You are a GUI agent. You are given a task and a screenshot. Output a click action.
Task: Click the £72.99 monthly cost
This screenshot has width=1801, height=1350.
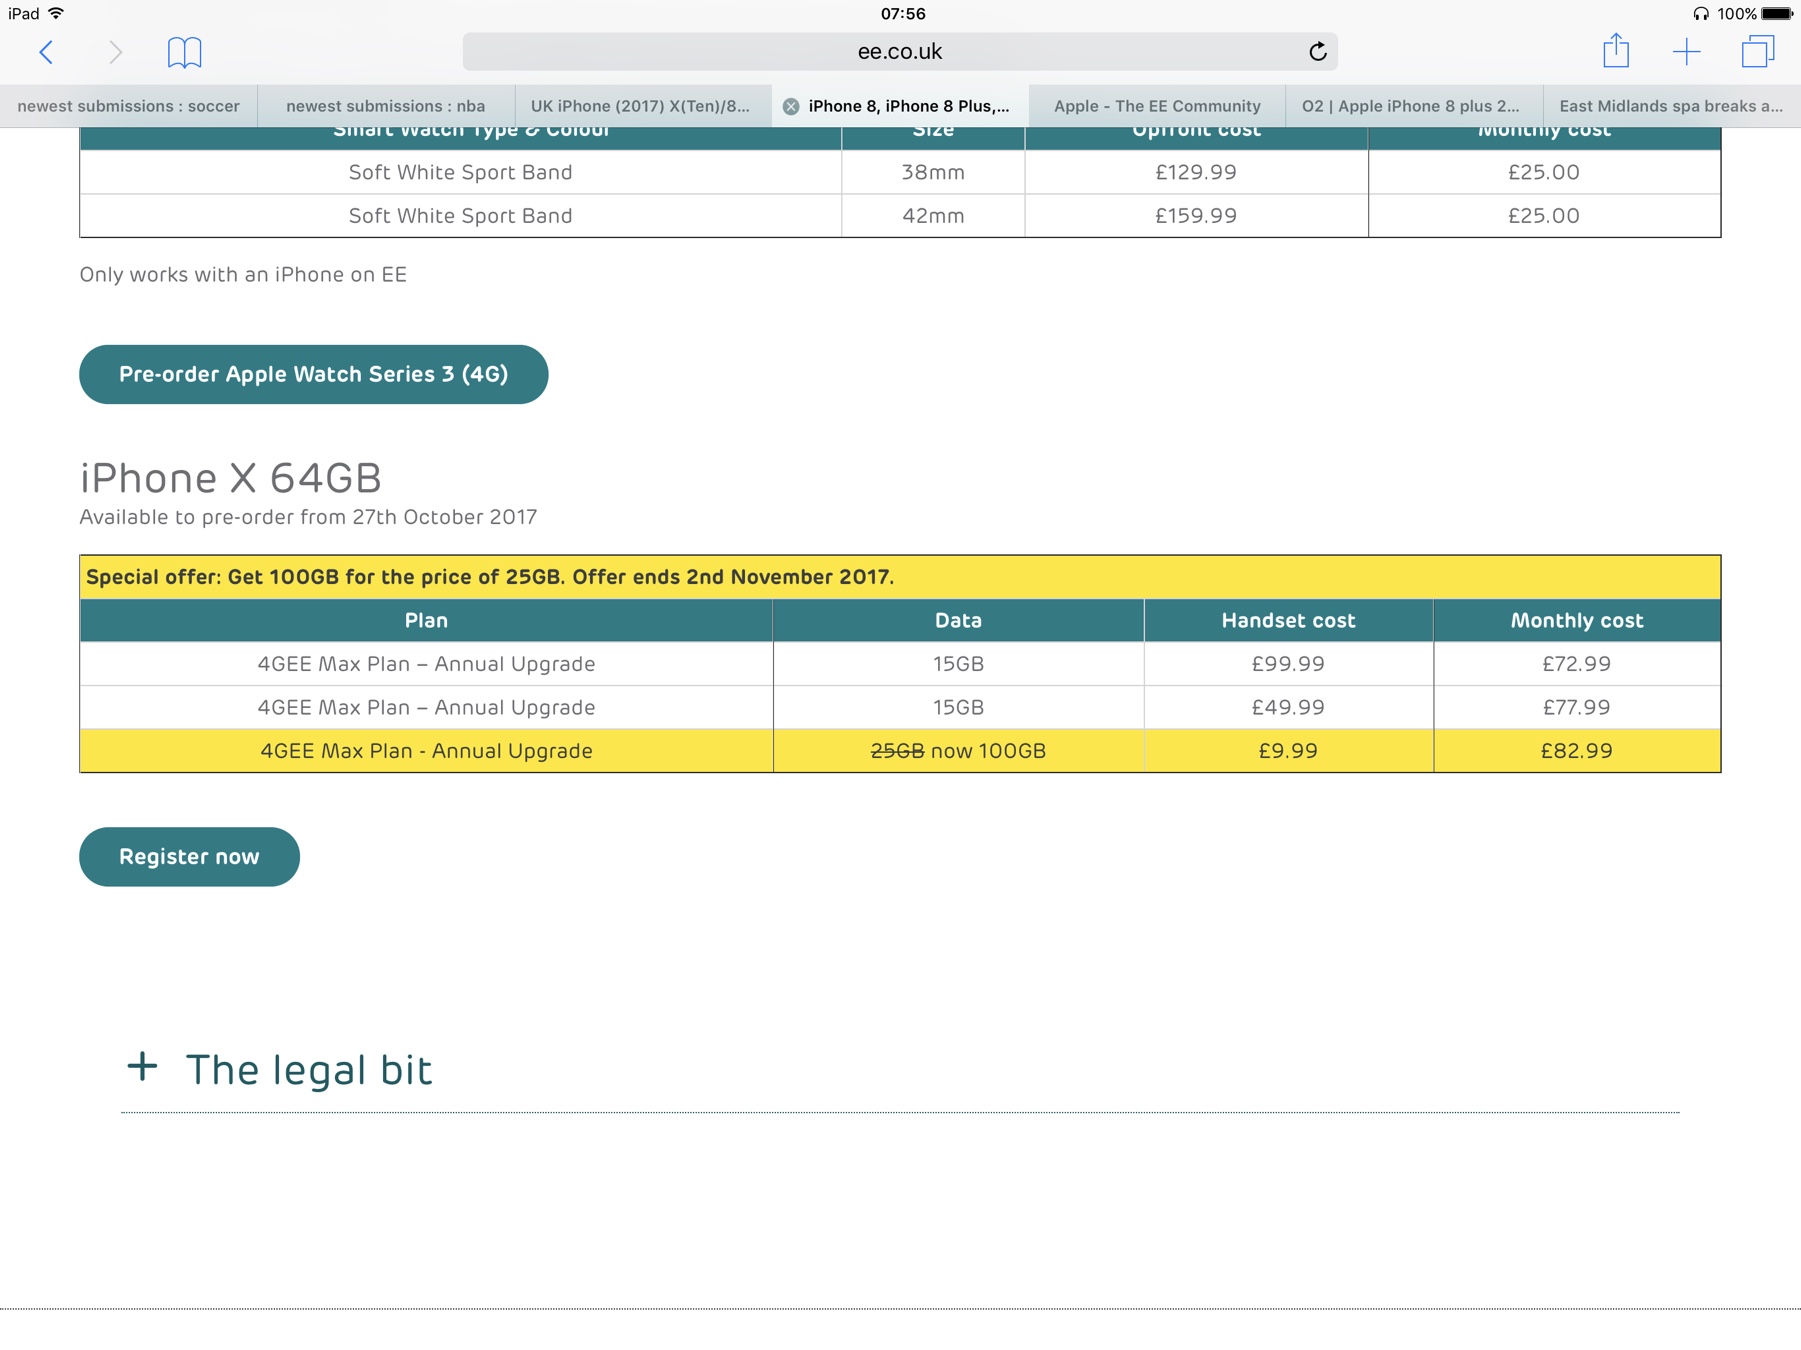click(x=1577, y=664)
